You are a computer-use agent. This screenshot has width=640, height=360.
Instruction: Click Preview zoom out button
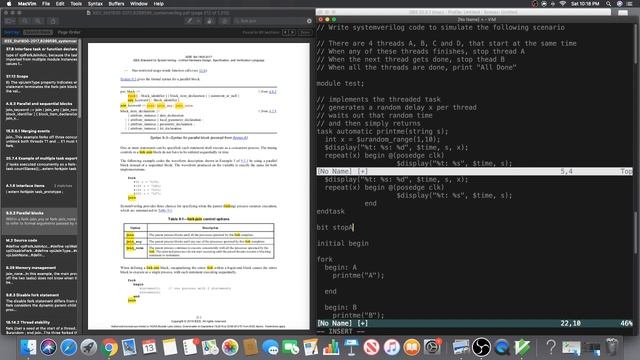(x=25, y=21)
